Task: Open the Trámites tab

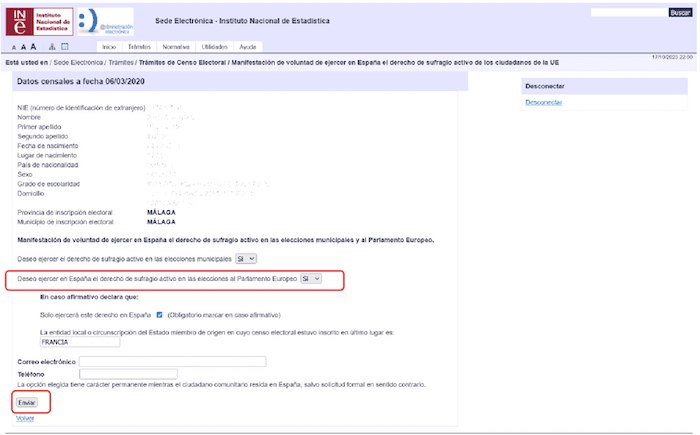Action: [139, 47]
